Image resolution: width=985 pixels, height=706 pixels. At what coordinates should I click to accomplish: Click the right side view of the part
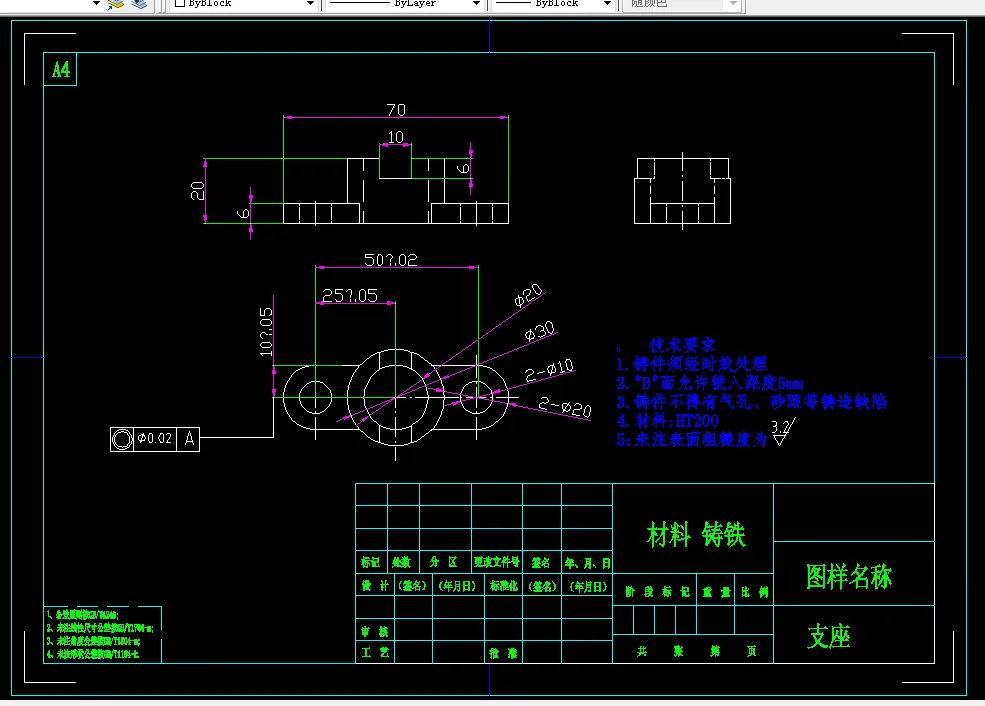pyautogui.click(x=682, y=191)
